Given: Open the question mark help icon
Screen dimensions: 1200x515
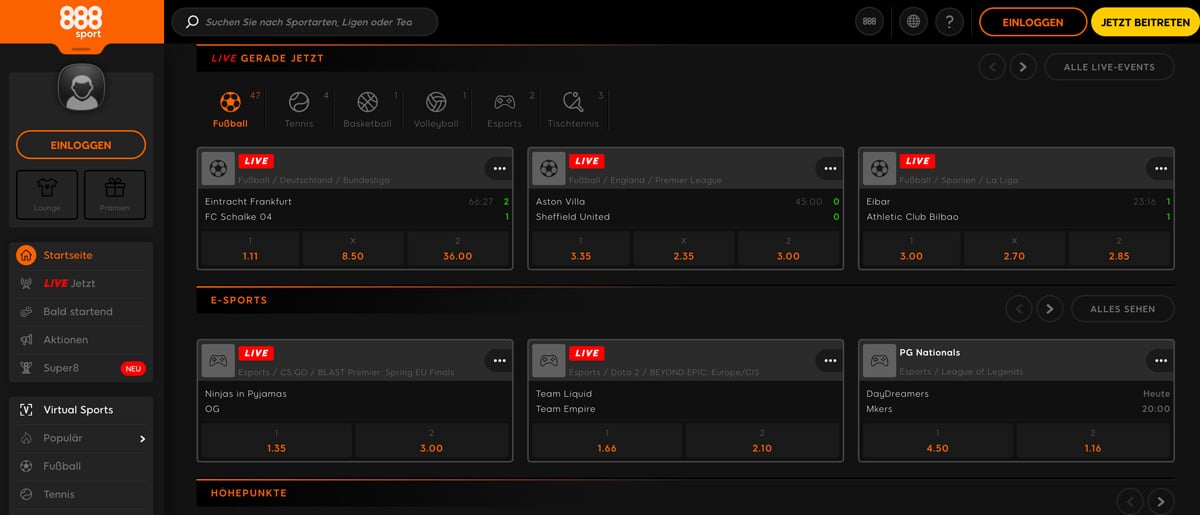Looking at the screenshot, I should click(950, 21).
